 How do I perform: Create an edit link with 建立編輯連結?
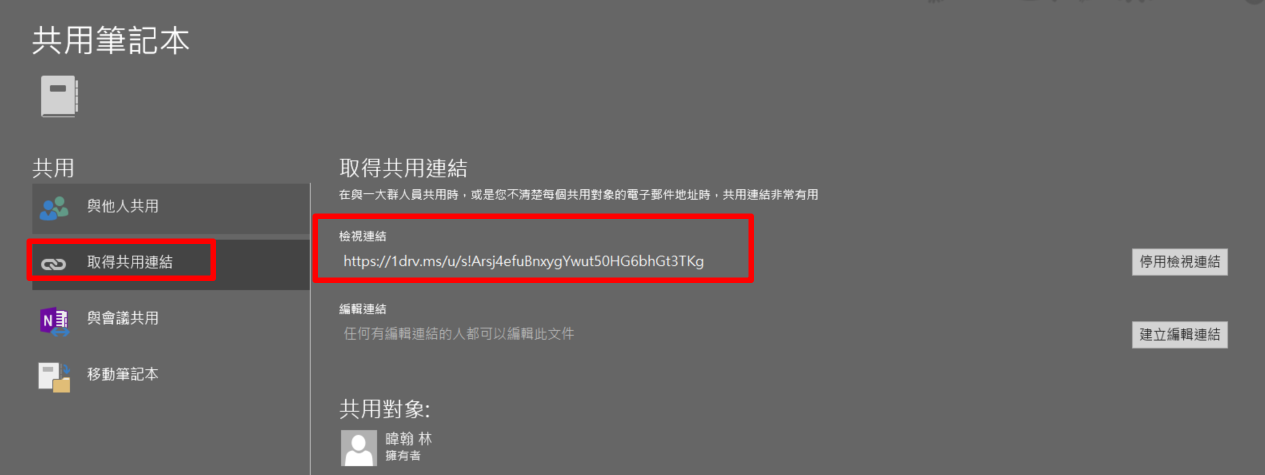click(x=1180, y=334)
